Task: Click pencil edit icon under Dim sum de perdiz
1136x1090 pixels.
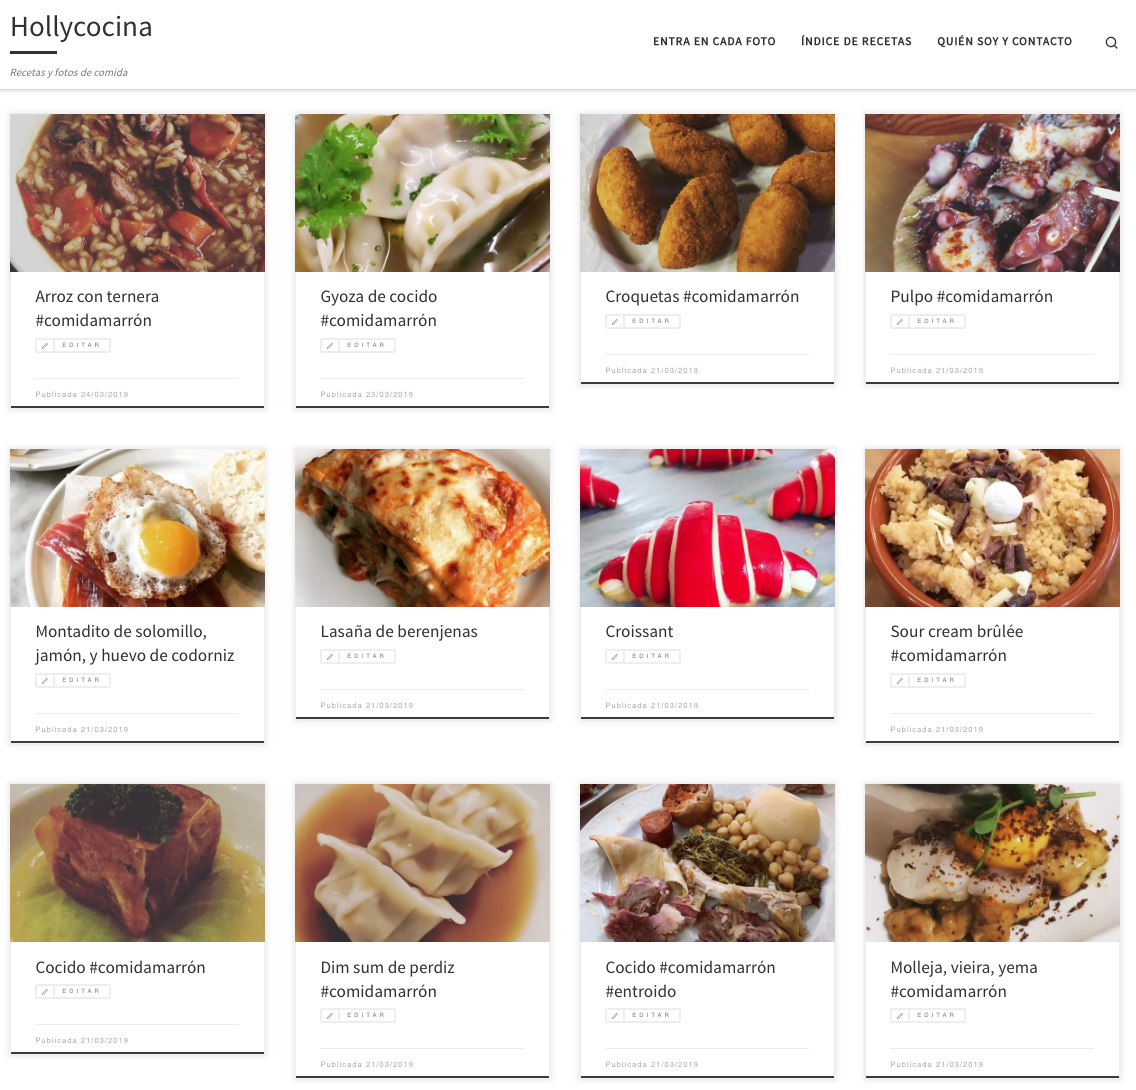Action: pos(330,1016)
